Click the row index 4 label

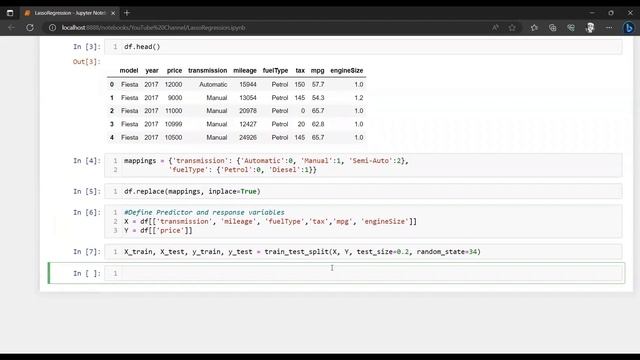[111, 138]
